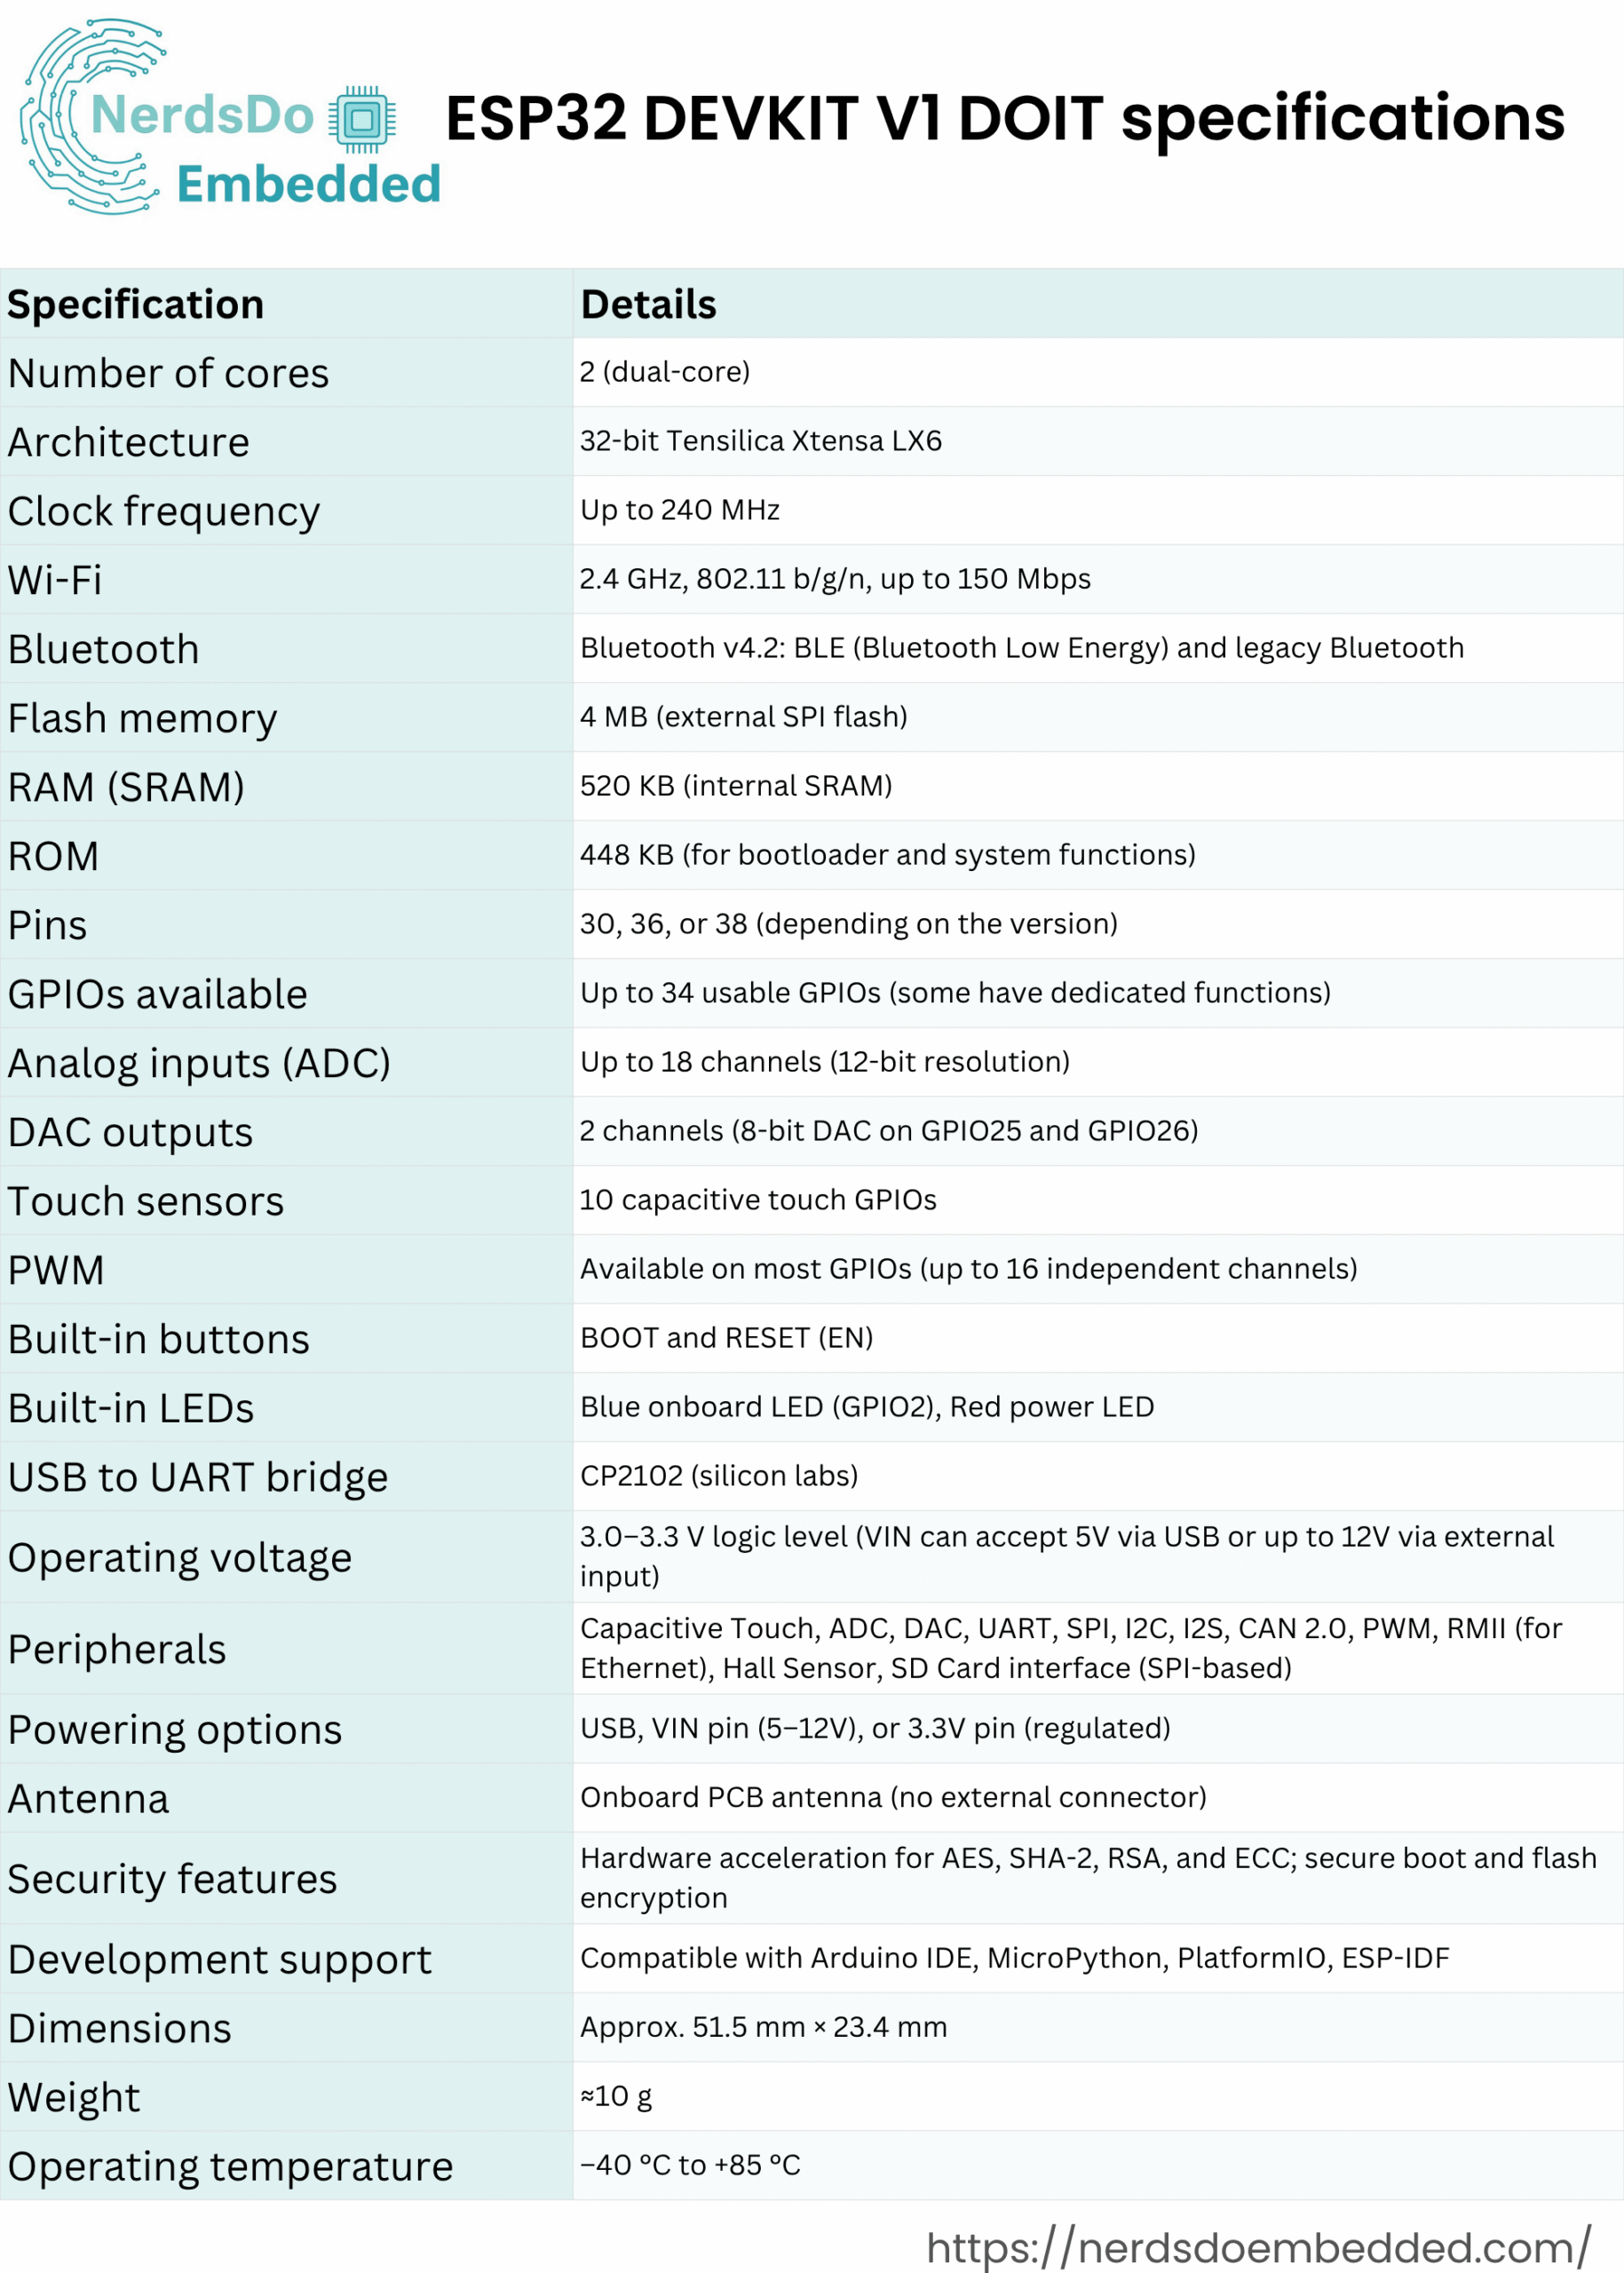Click the Security features row label
This screenshot has height=2273, width=1624.
point(173,1879)
